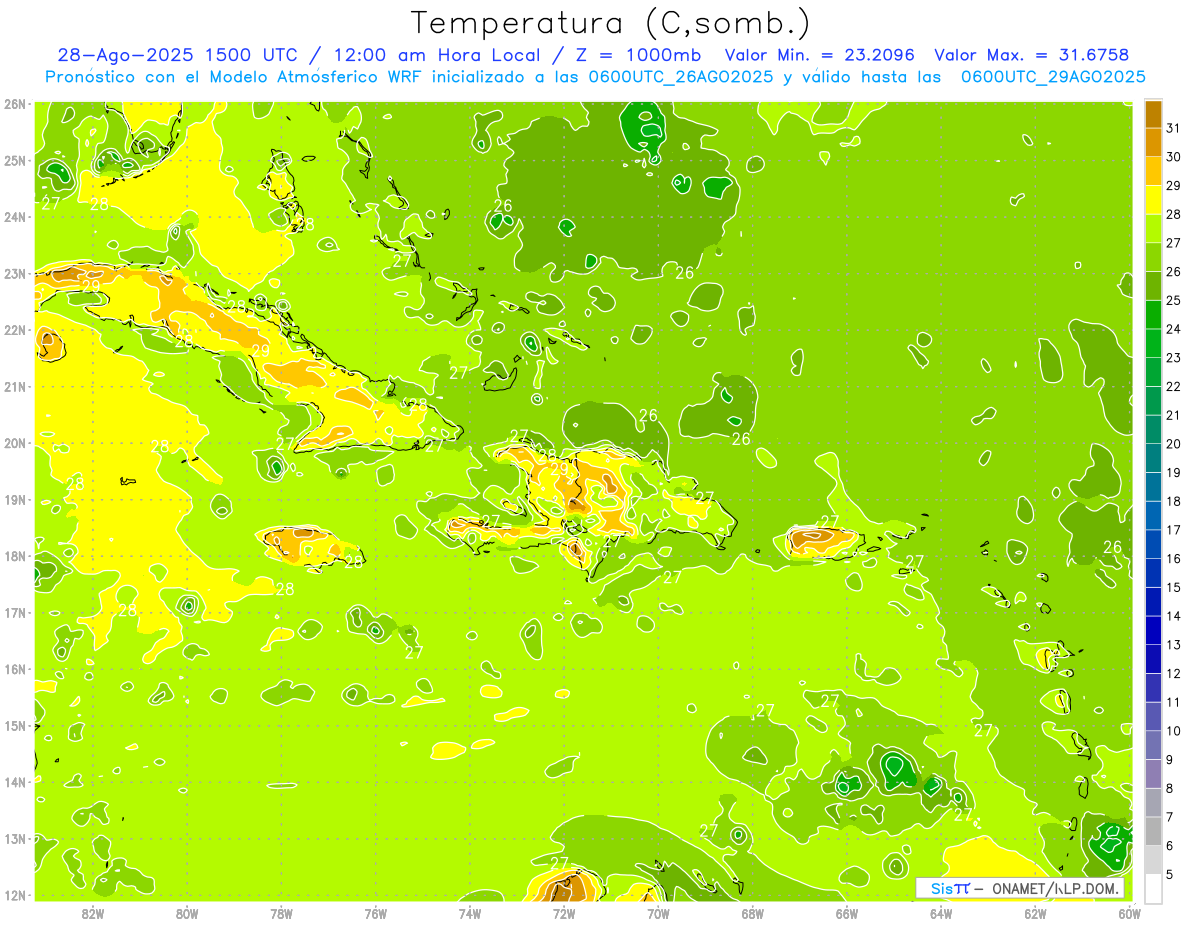Click the "Valor Min. = 23.2096" value

pyautogui.click(x=820, y=55)
